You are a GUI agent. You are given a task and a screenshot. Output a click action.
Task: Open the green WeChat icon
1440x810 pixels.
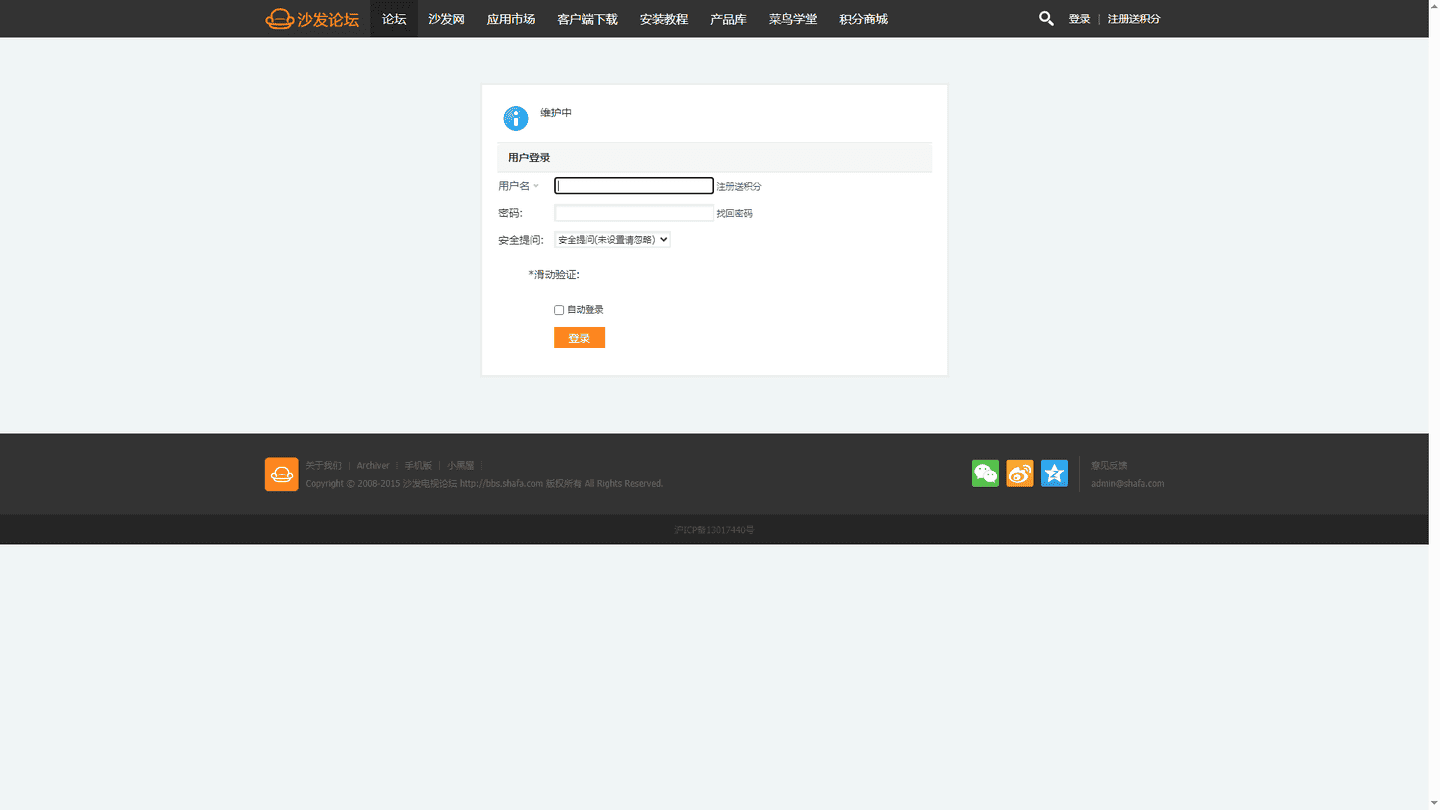985,473
